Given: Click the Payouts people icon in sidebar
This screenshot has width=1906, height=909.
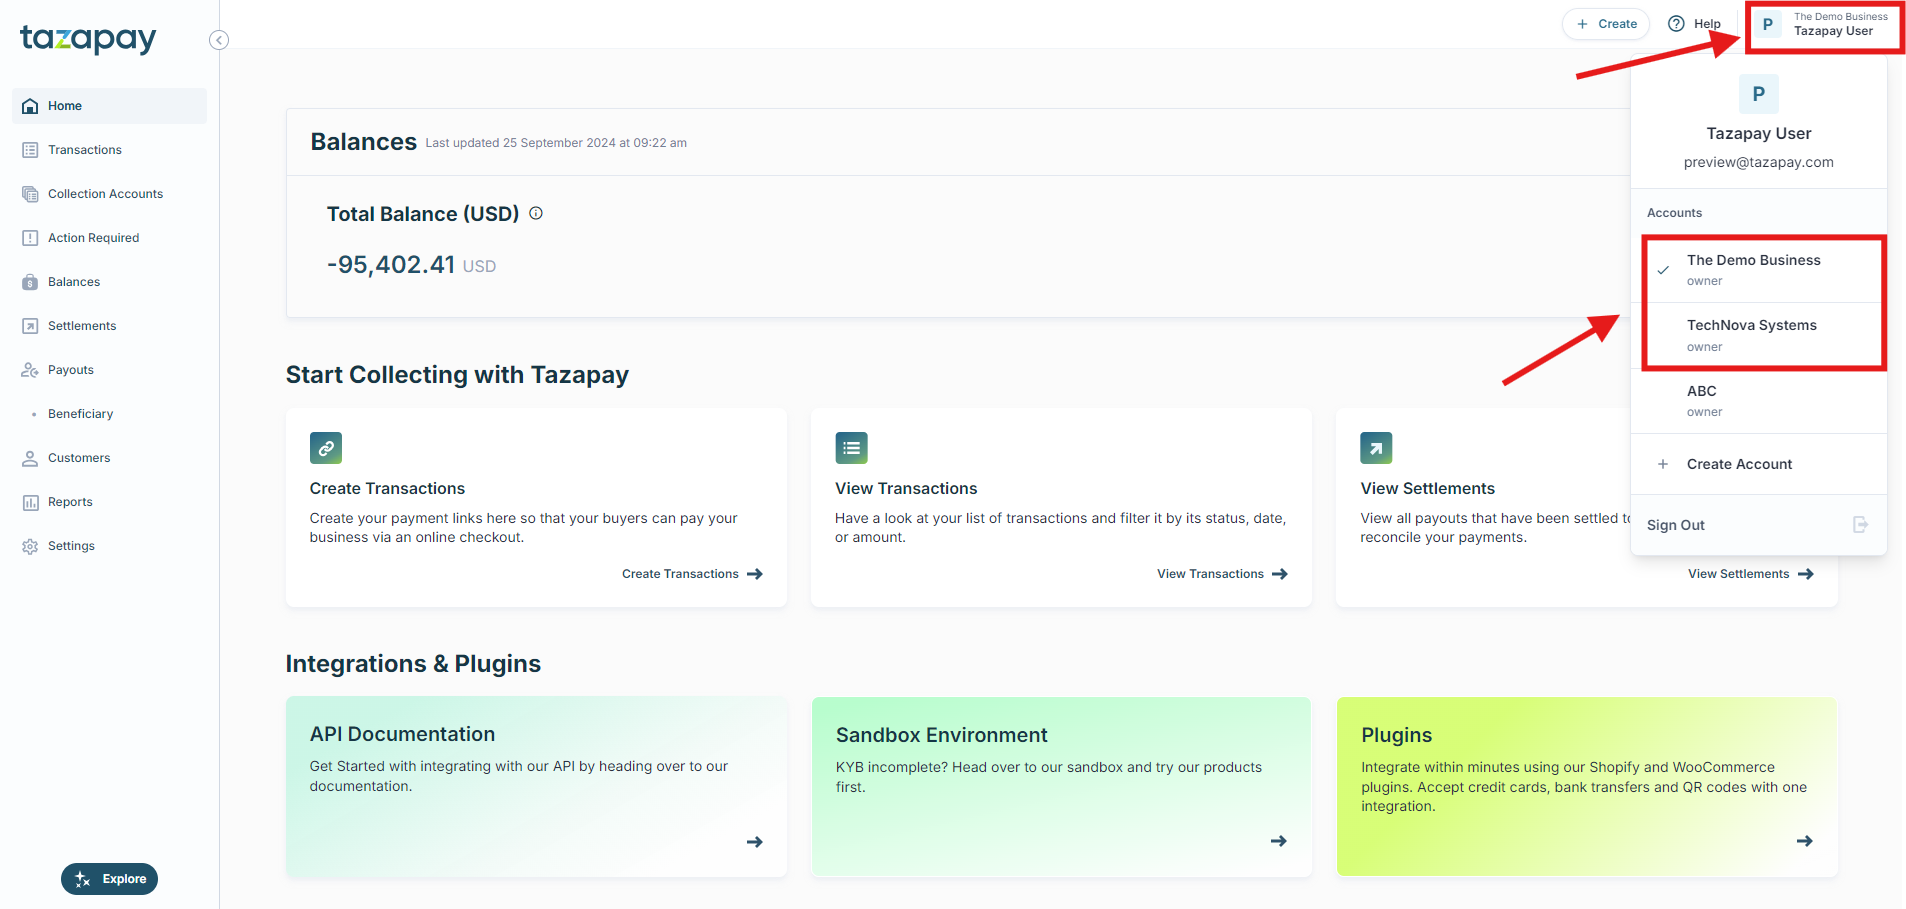Looking at the screenshot, I should [x=30, y=370].
